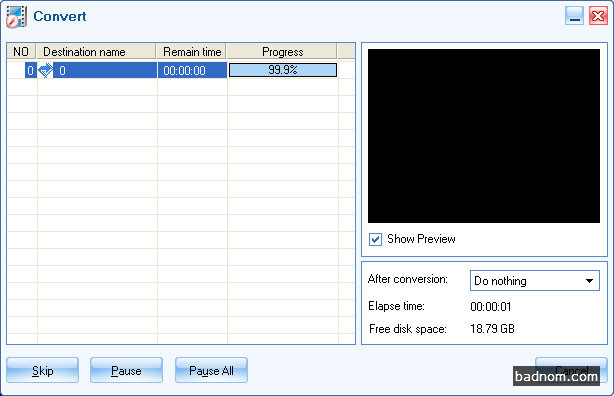Screen dimensions: 614x396
Task: Click the Skip button
Action: (42, 370)
